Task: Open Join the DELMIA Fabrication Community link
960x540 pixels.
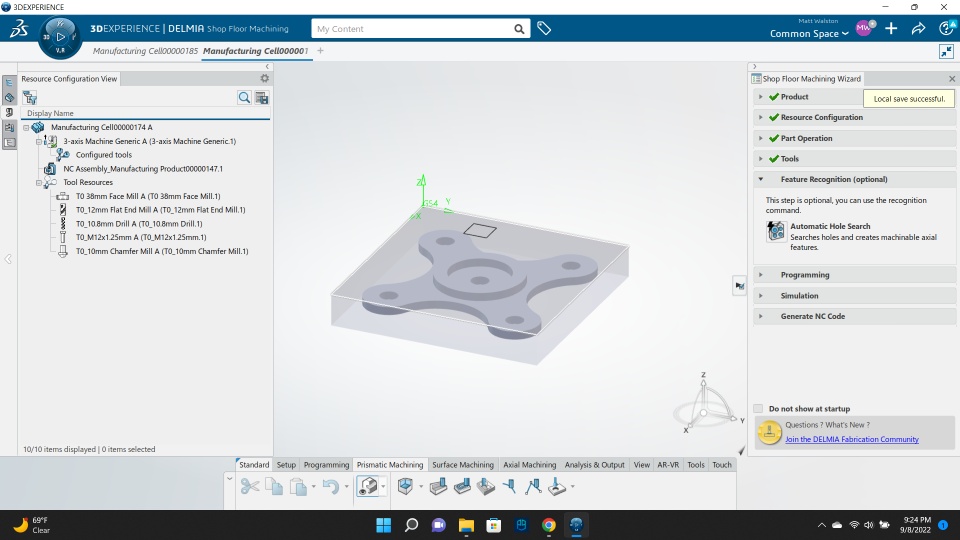Action: [x=852, y=439]
